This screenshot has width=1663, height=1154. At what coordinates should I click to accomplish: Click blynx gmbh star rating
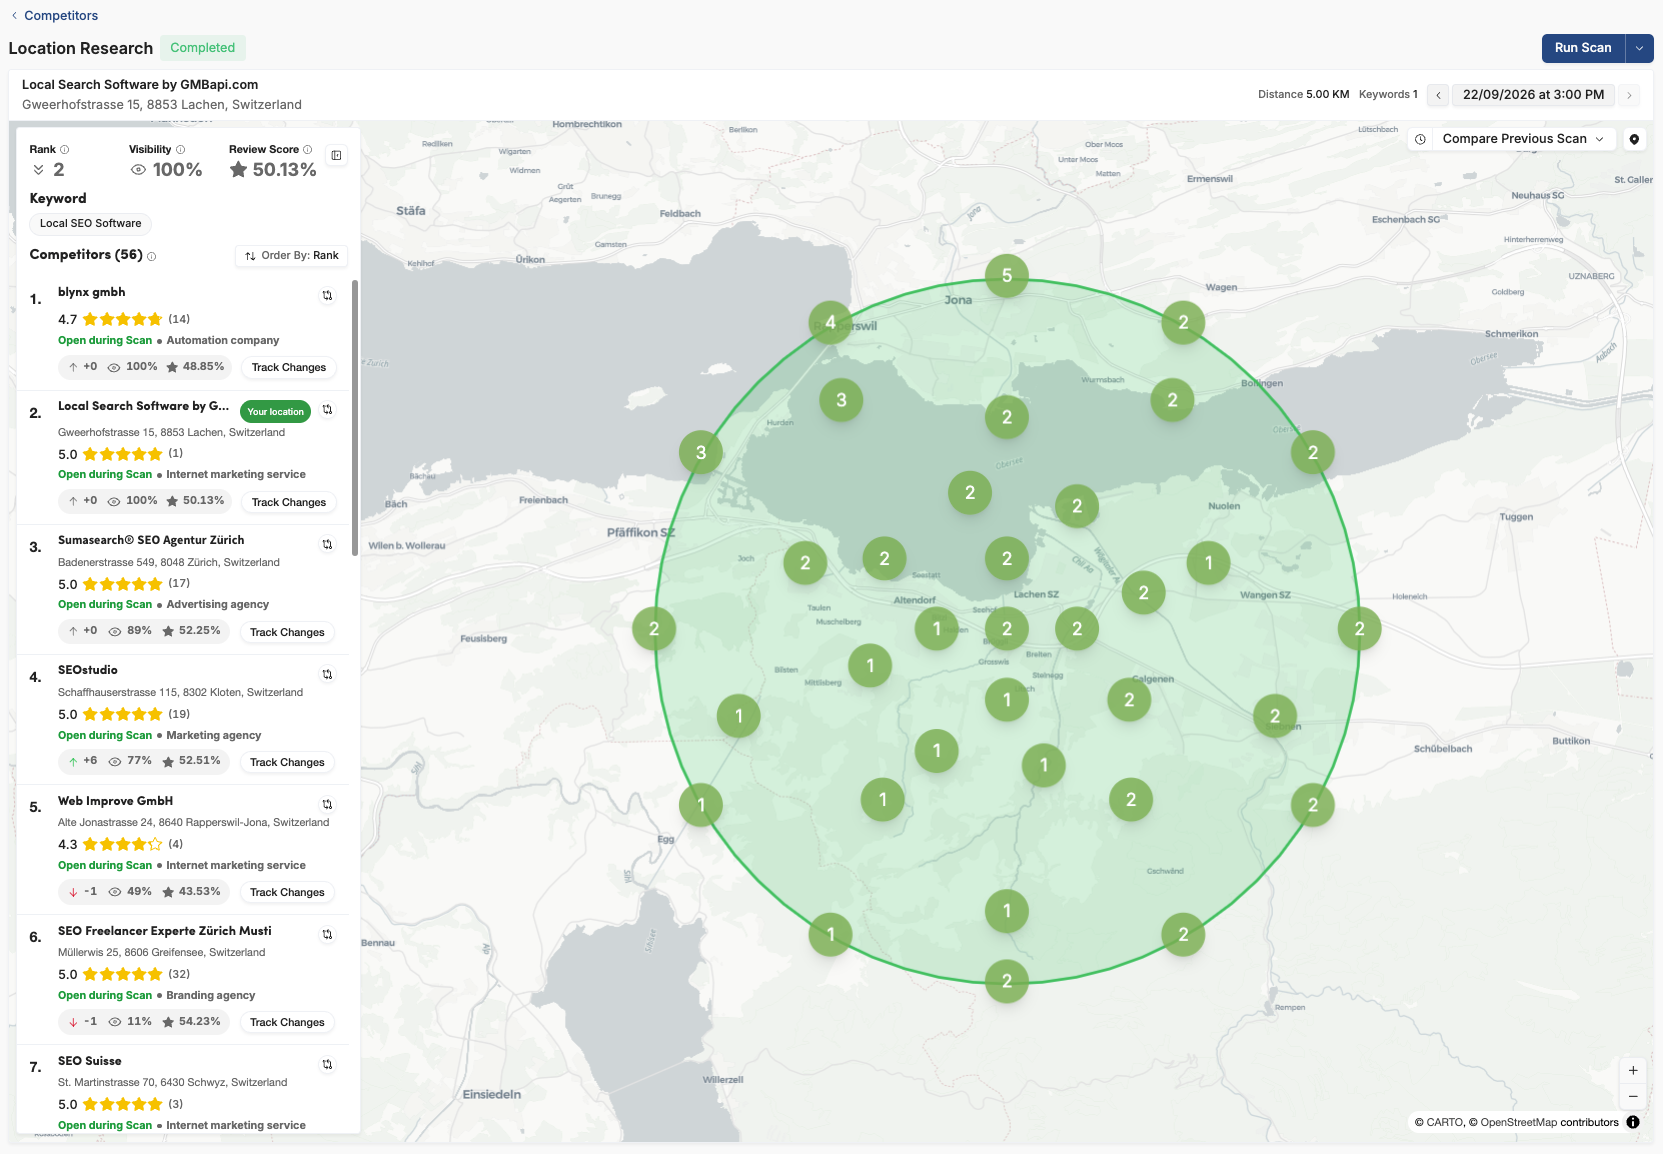click(x=122, y=320)
